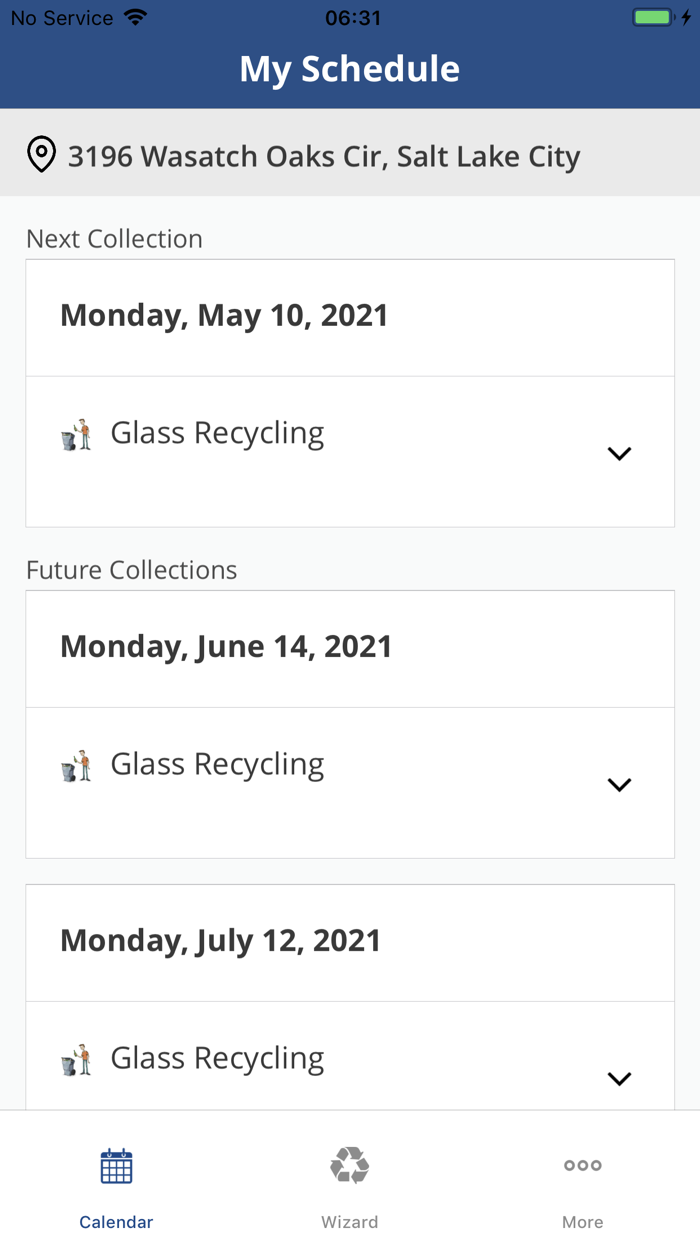Screen dimensions: 700x1244
Task: Select the Calendar icon in the bottom bar
Action: pyautogui.click(x=116, y=1165)
